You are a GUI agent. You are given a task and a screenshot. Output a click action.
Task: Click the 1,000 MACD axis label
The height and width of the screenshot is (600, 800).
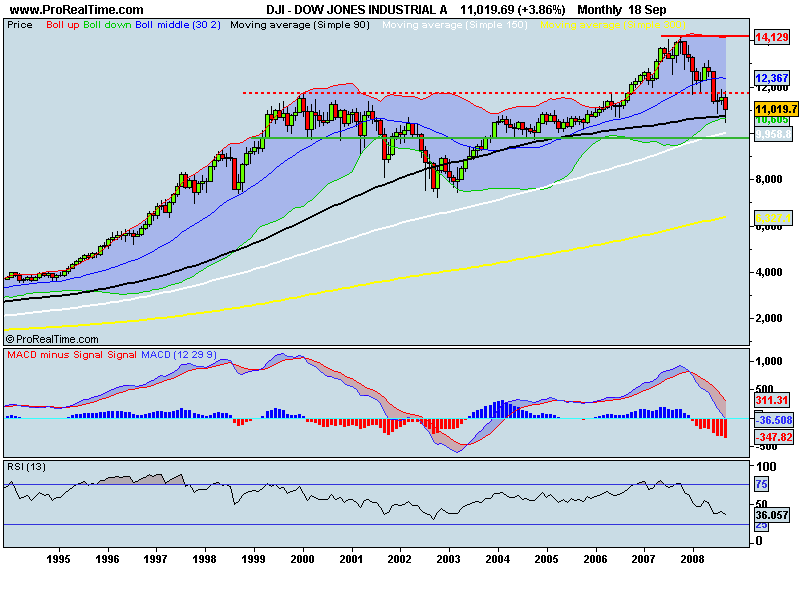768,361
